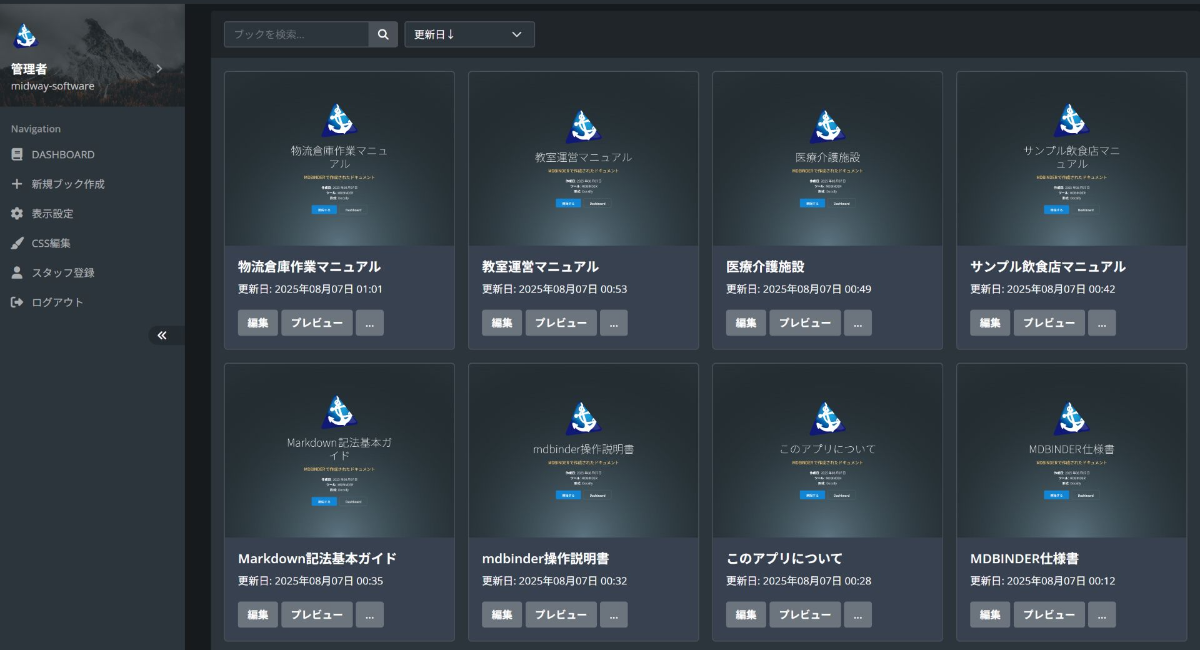The height and width of the screenshot is (650, 1200).
Task: Expand the 管理者 profile chevron
Action: tap(159, 69)
